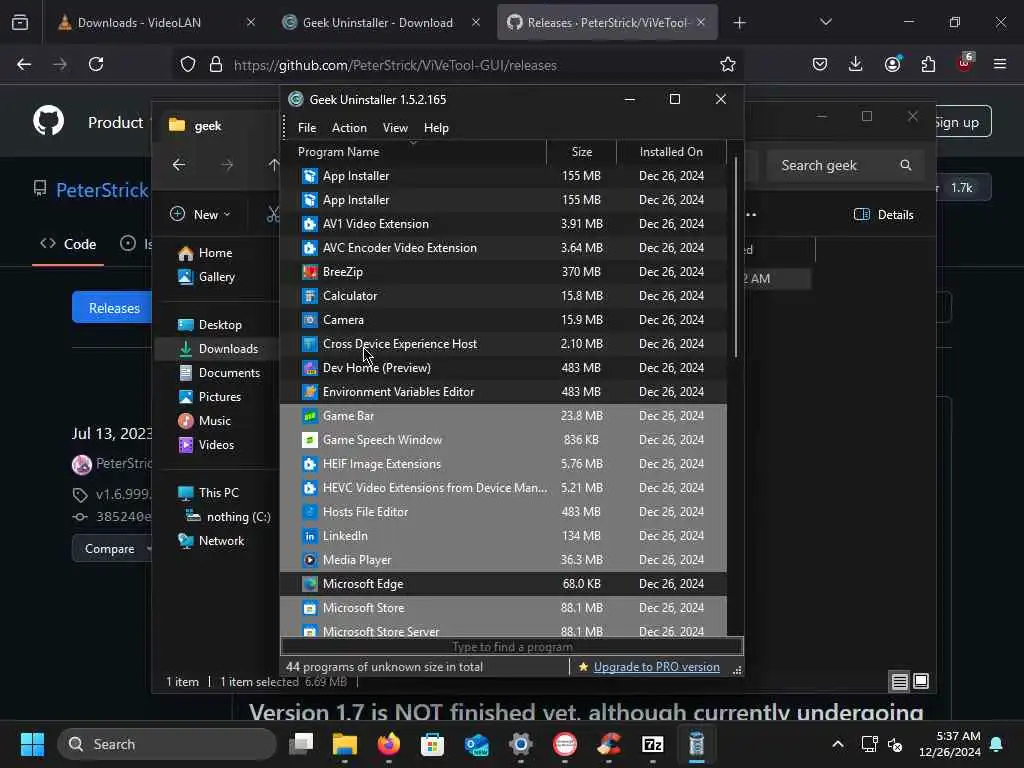The height and width of the screenshot is (768, 1024).
Task: Select the HEIF Image Extensions row
Action: [x=503, y=464]
